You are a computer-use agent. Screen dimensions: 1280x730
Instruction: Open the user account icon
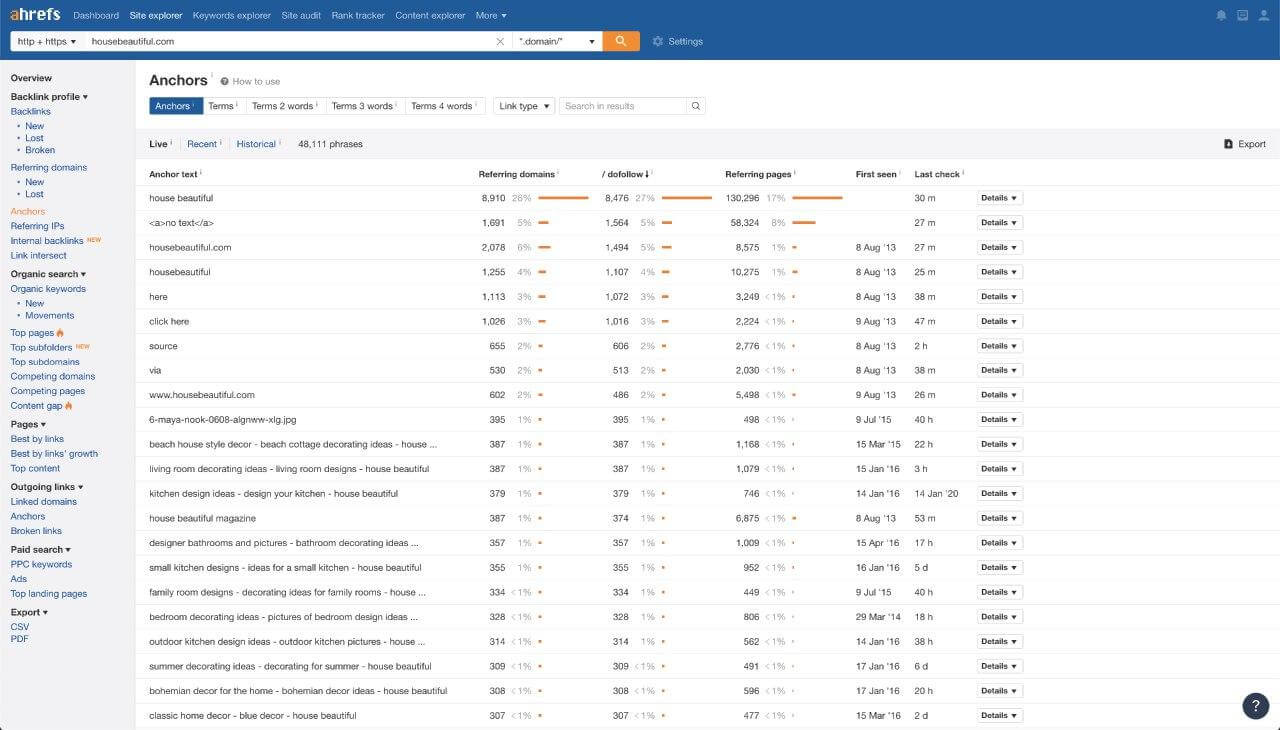click(x=1264, y=15)
